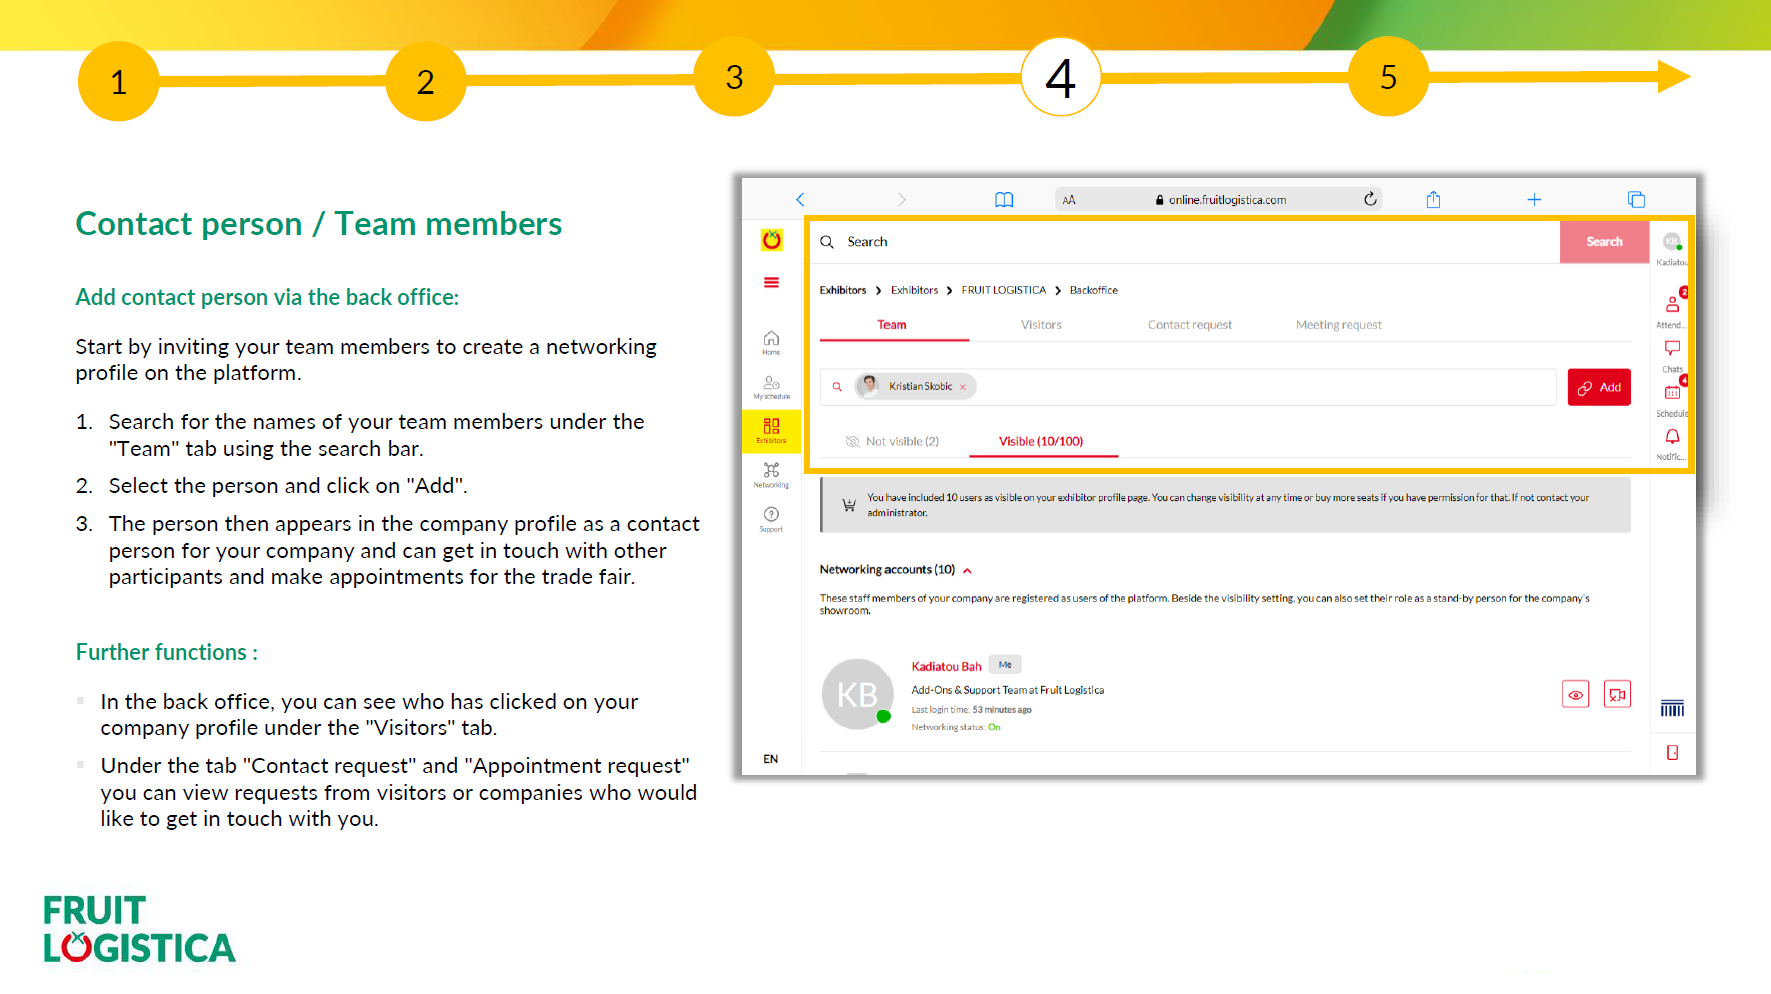Toggle visibility eye for Kadiatou Bah
The height and width of the screenshot is (994, 1771).
click(1575, 694)
